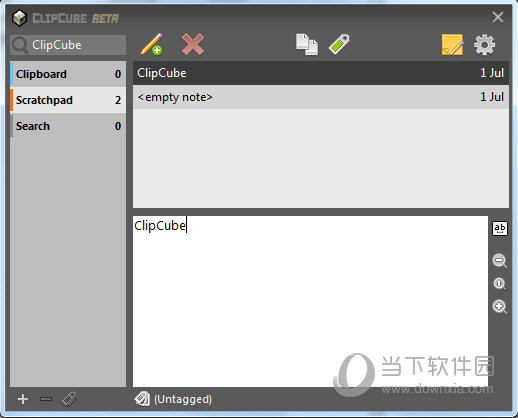Click the zoom in magnifier icon
This screenshot has height=418, width=518.
pos(500,306)
